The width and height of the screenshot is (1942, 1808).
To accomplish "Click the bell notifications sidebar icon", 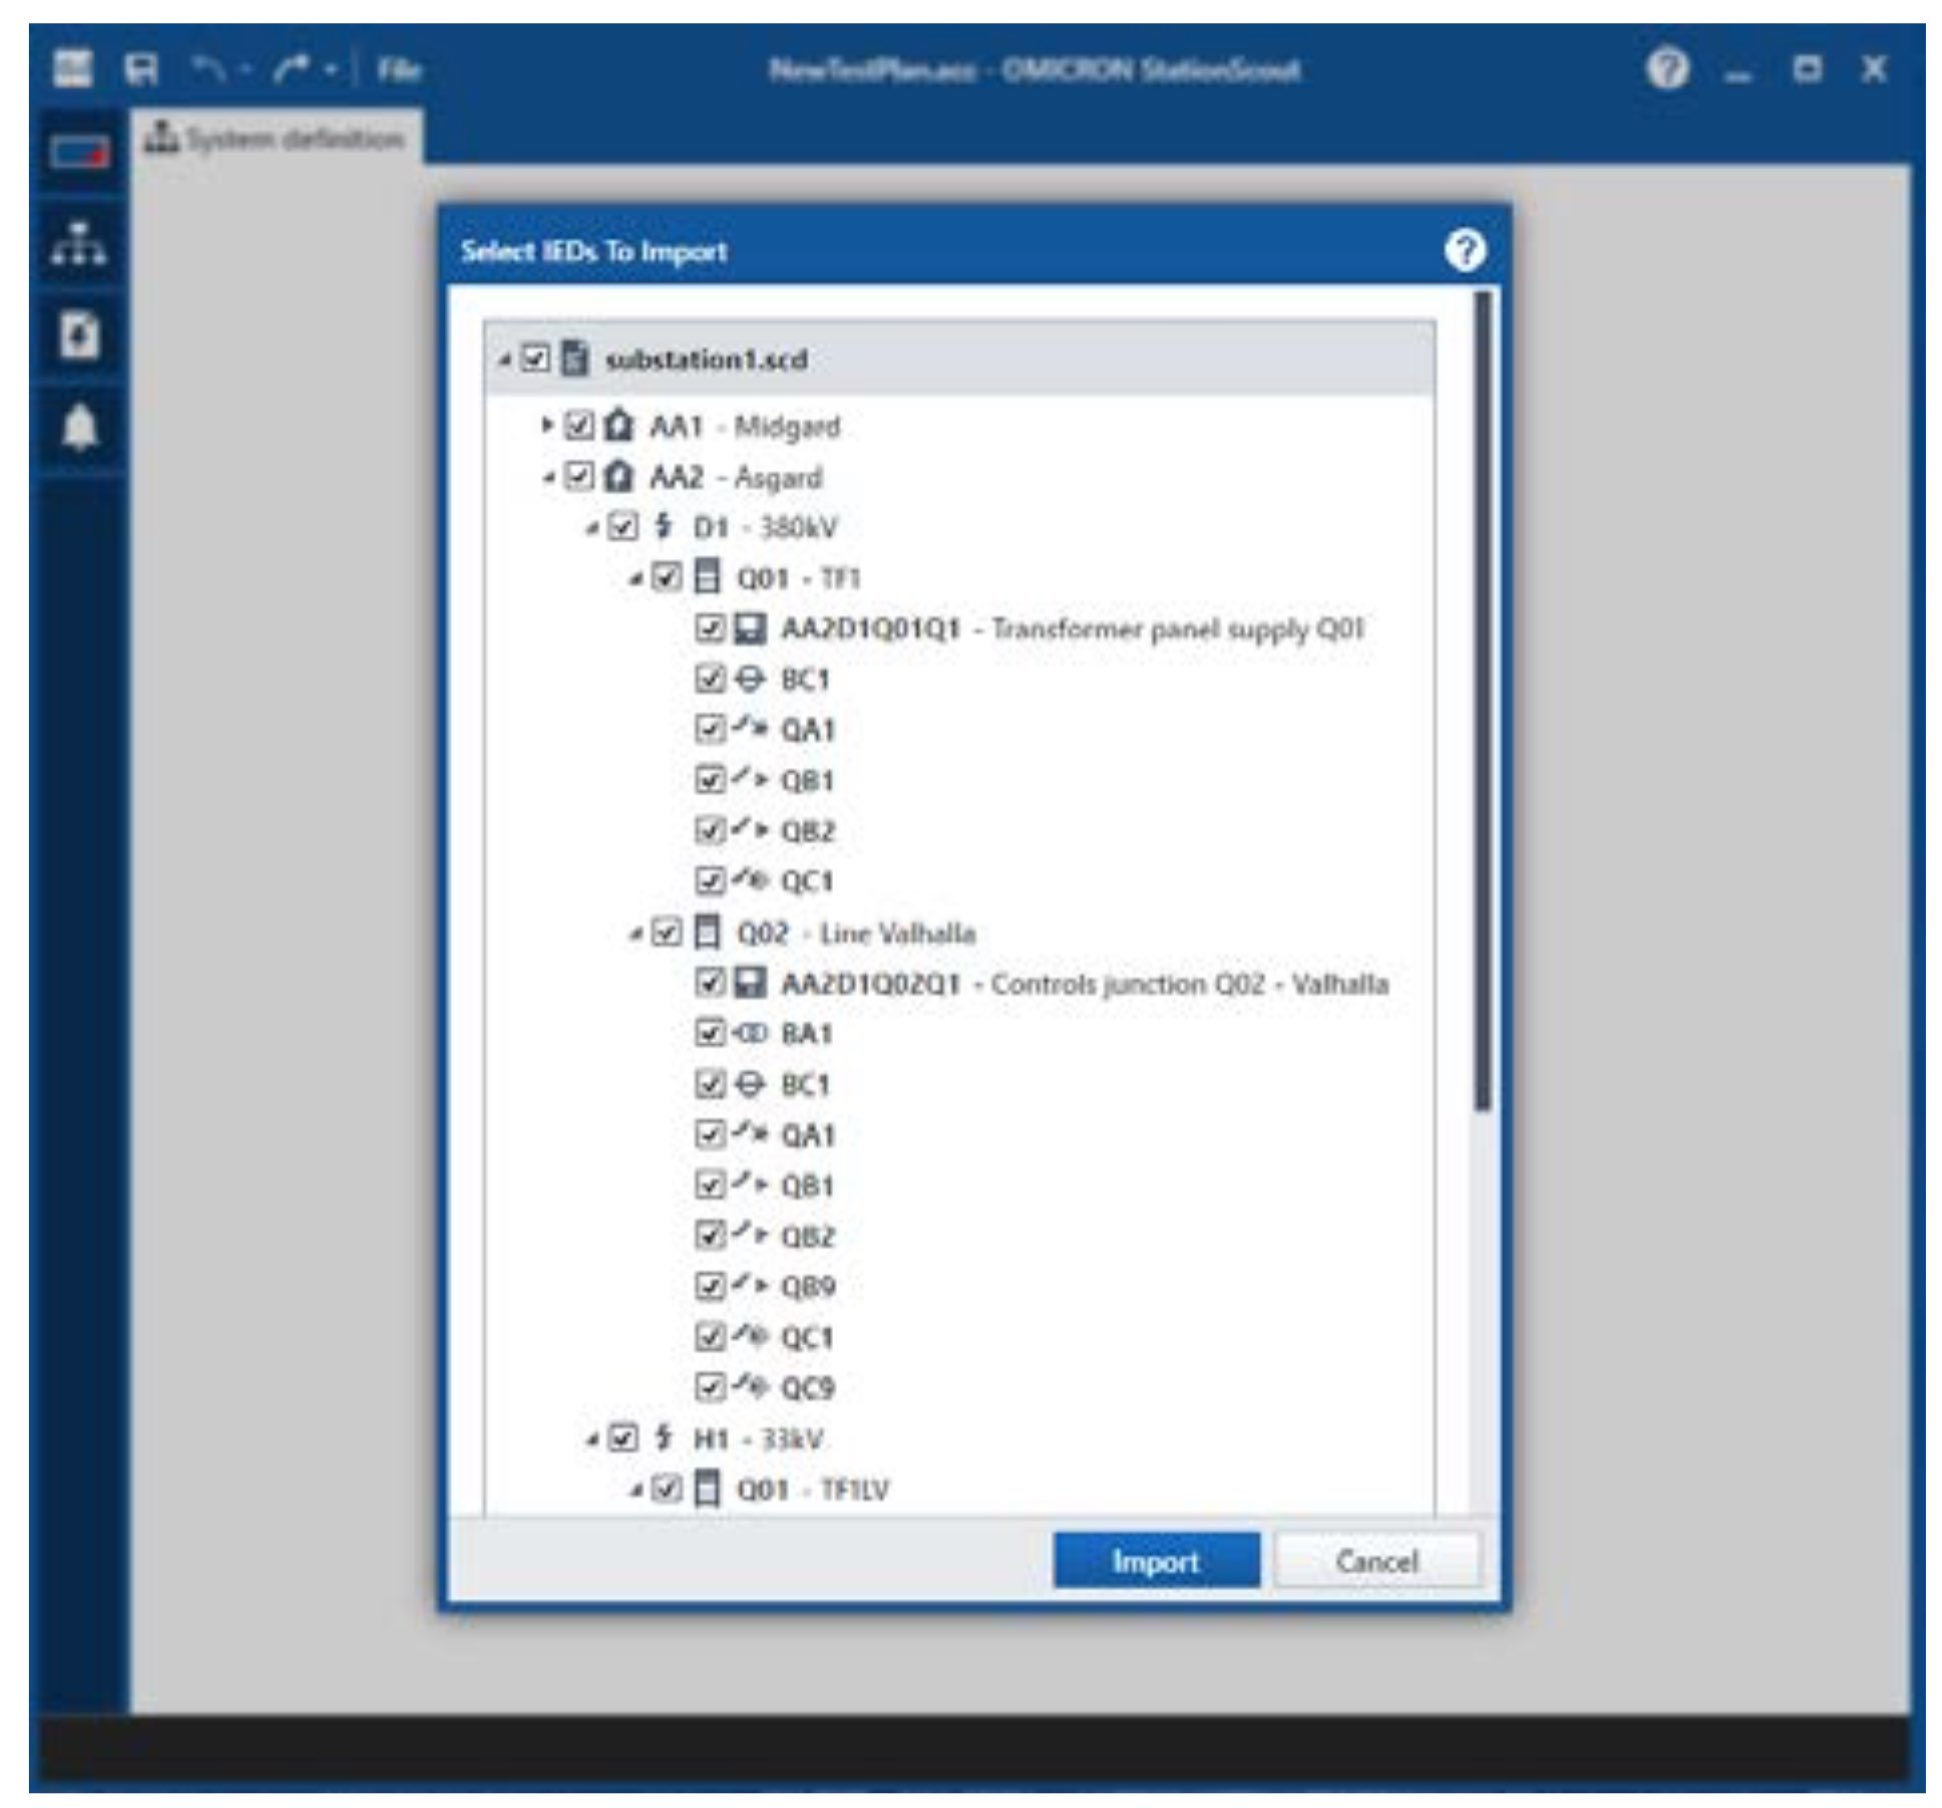I will pyautogui.click(x=80, y=428).
